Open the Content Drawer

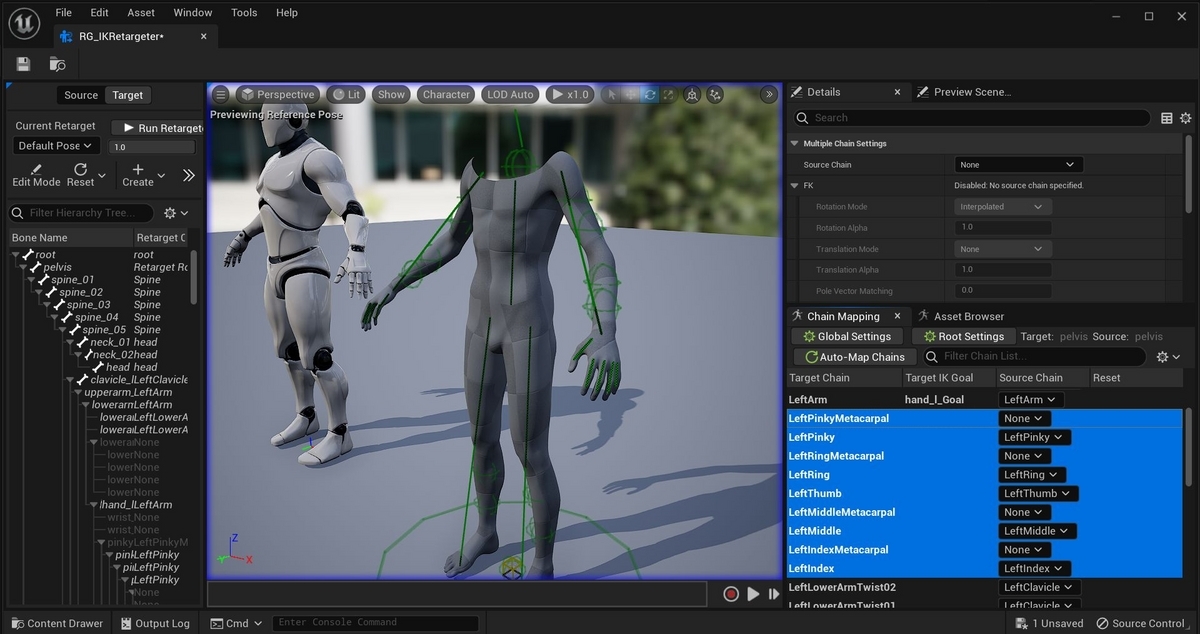click(57, 623)
